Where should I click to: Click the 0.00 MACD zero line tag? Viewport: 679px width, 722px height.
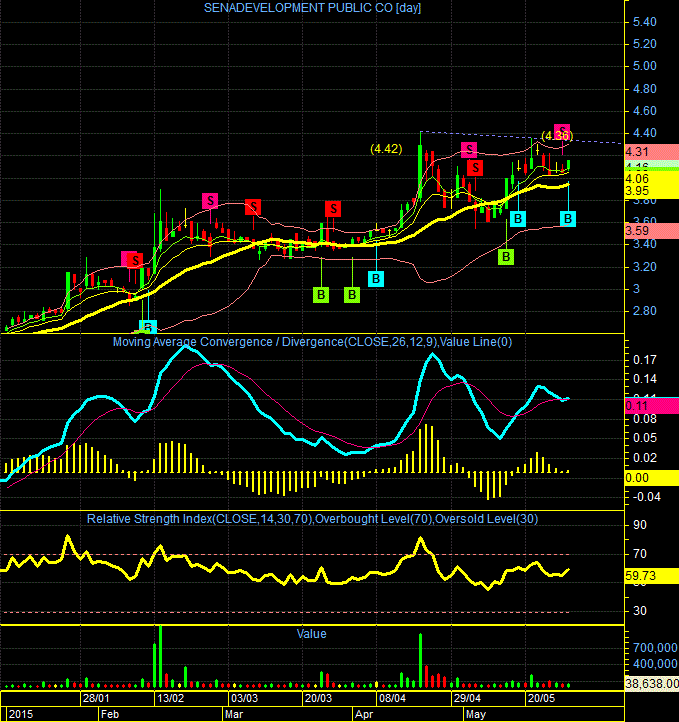[x=651, y=477]
